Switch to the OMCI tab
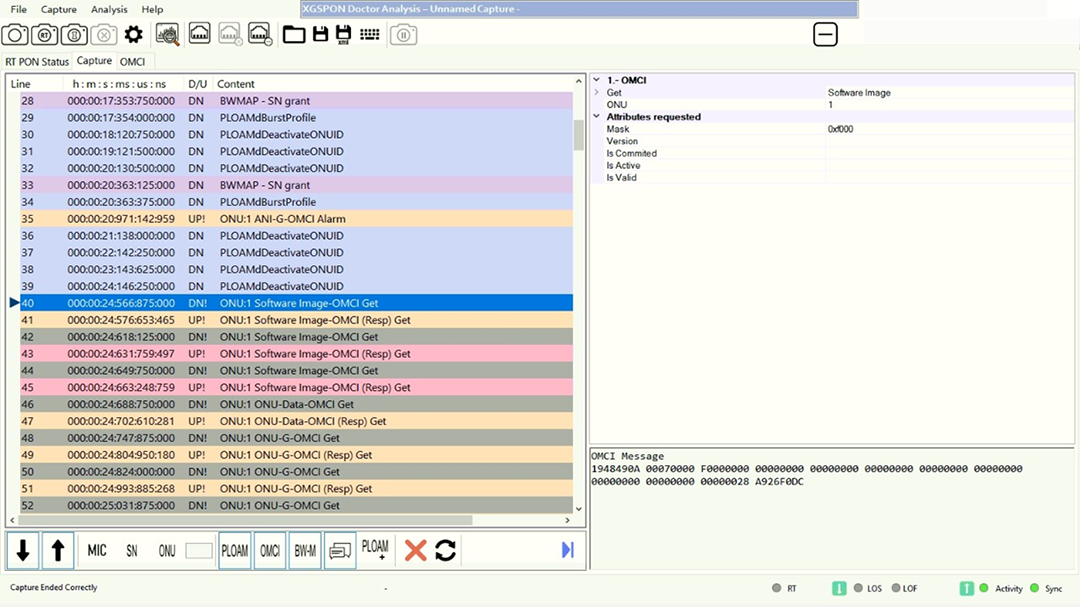 pyautogui.click(x=132, y=62)
